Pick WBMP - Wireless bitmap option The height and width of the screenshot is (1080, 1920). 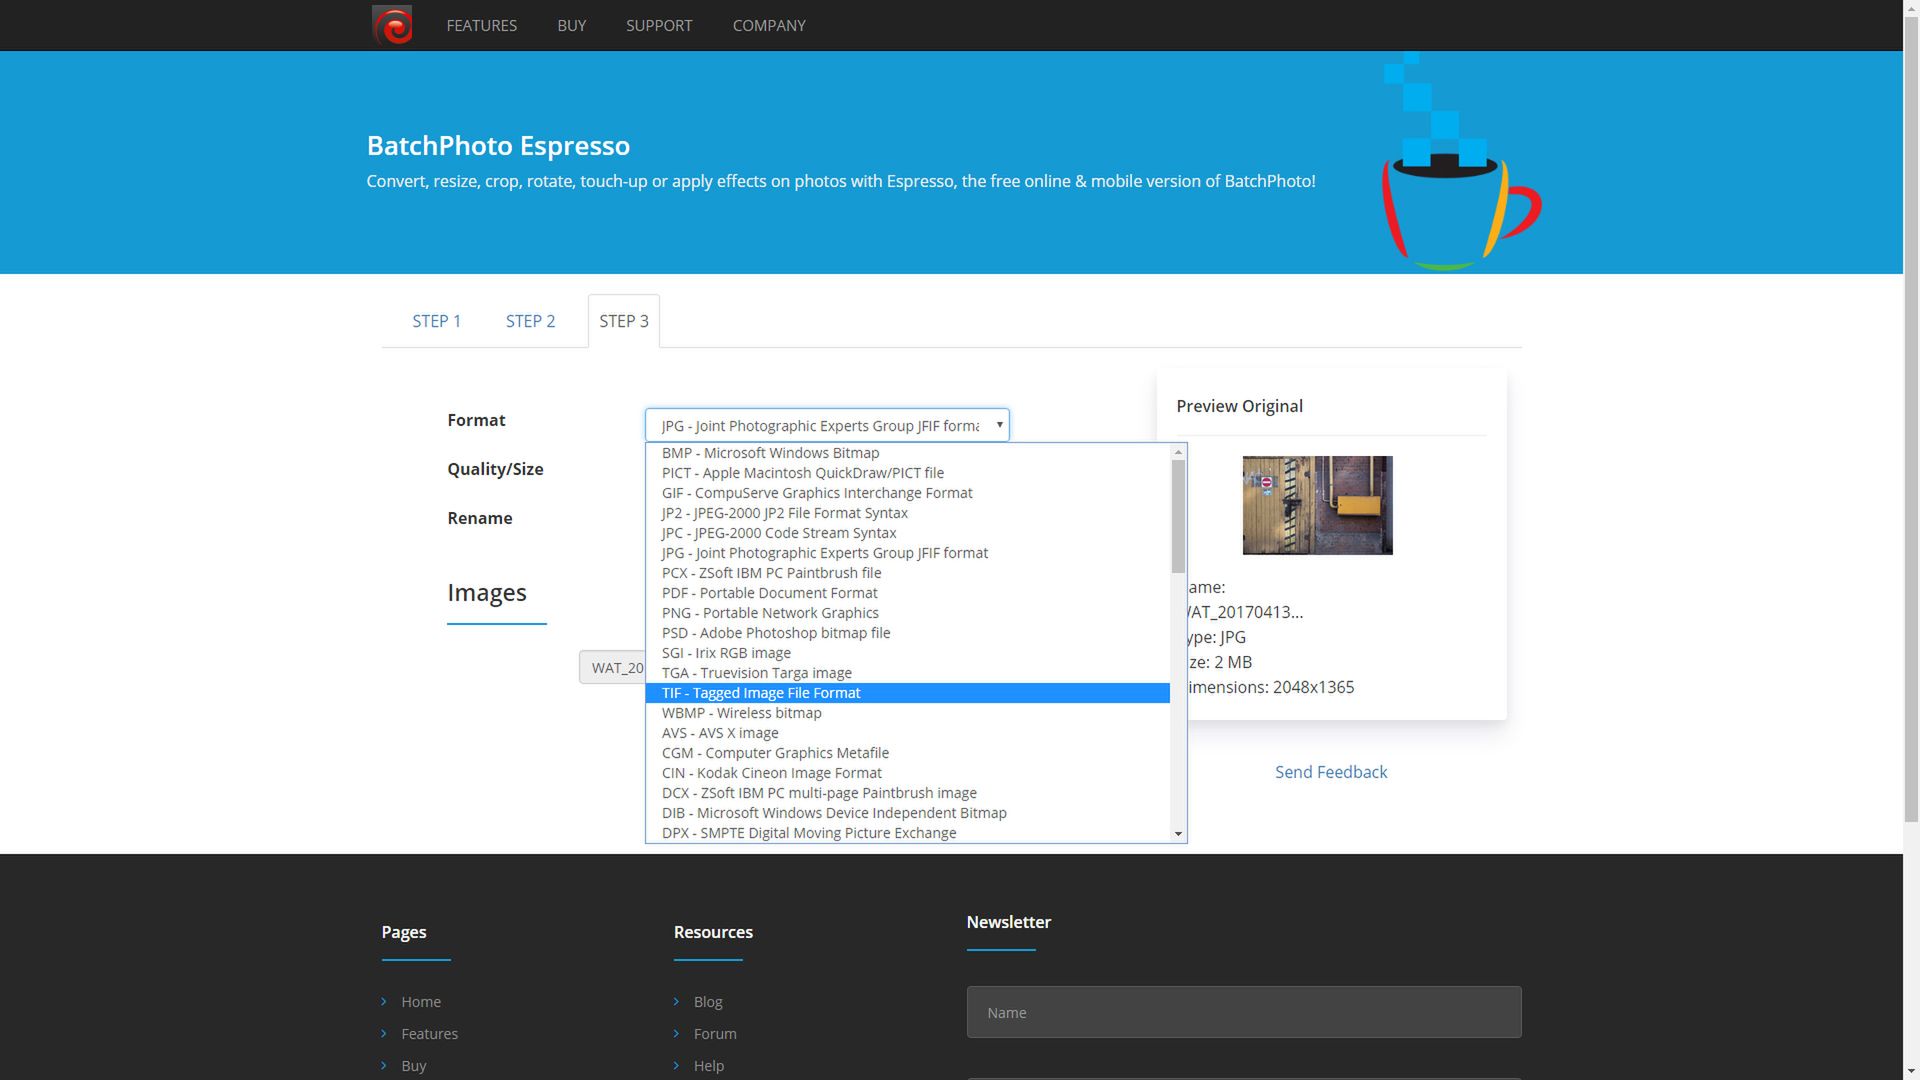coord(908,713)
